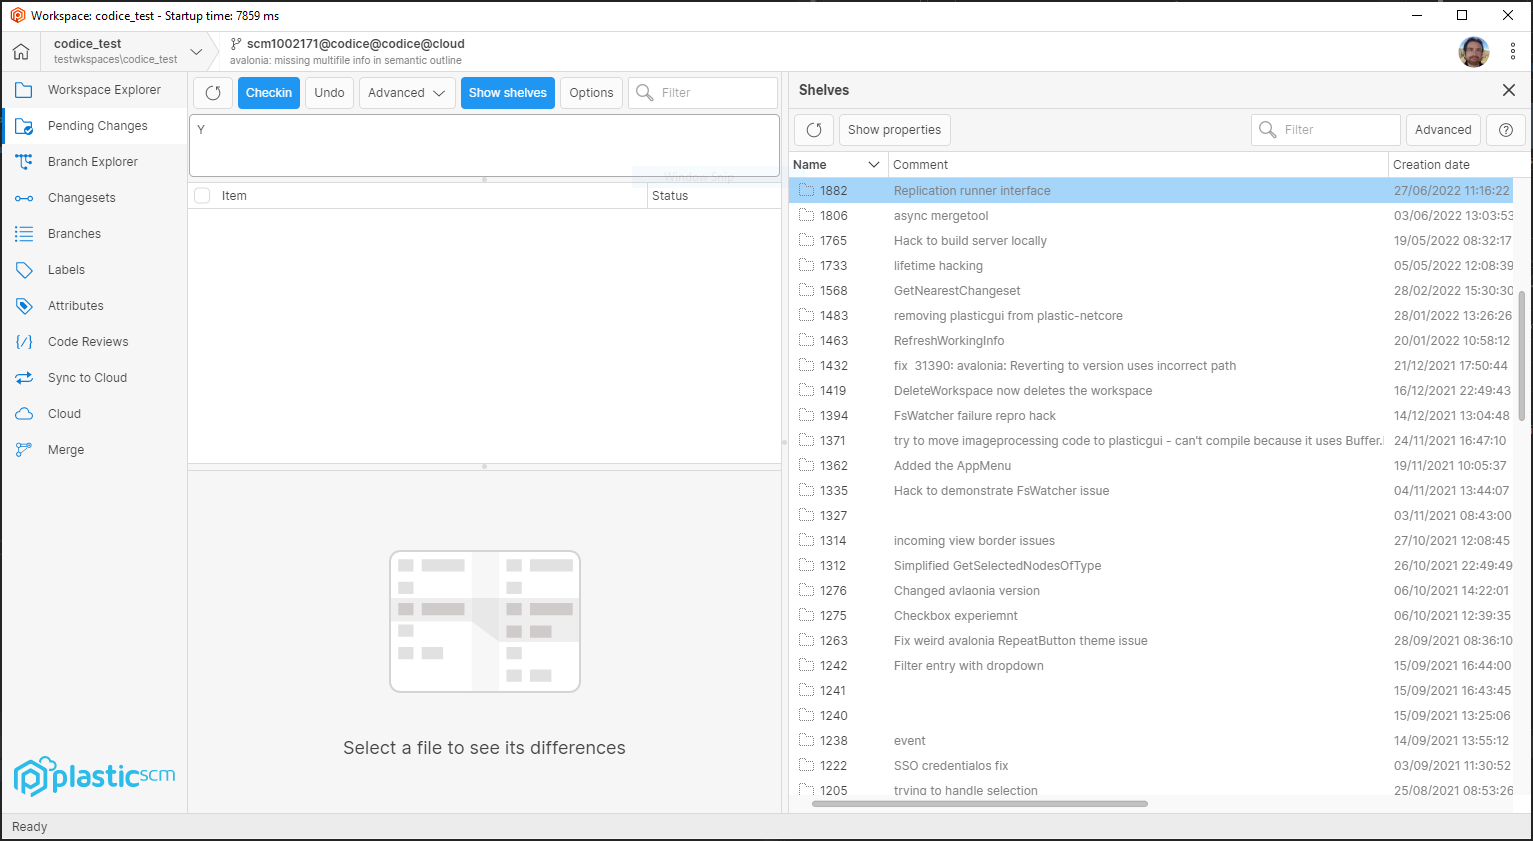Click Show properties in the Shelves panel

pos(894,129)
